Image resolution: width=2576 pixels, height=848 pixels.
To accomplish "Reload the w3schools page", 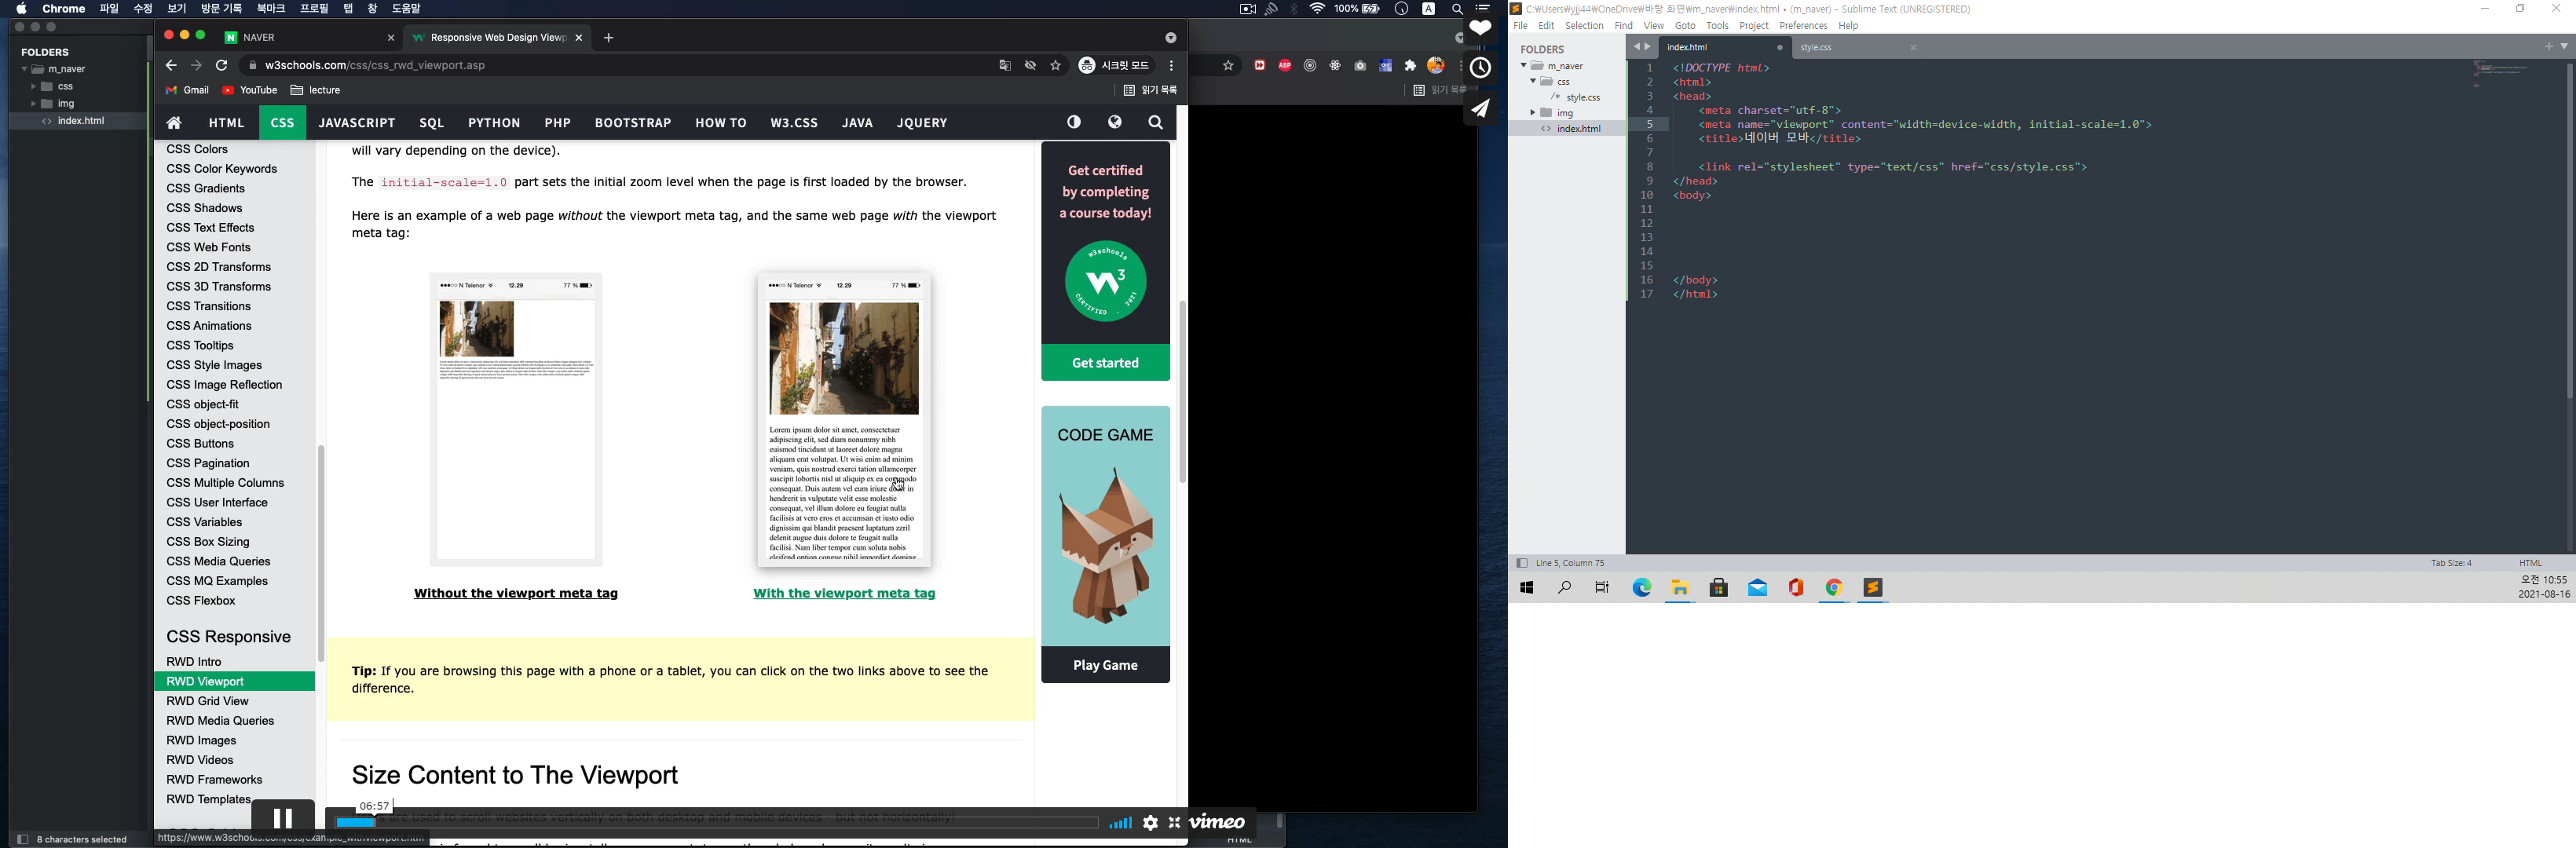I will [x=222, y=66].
